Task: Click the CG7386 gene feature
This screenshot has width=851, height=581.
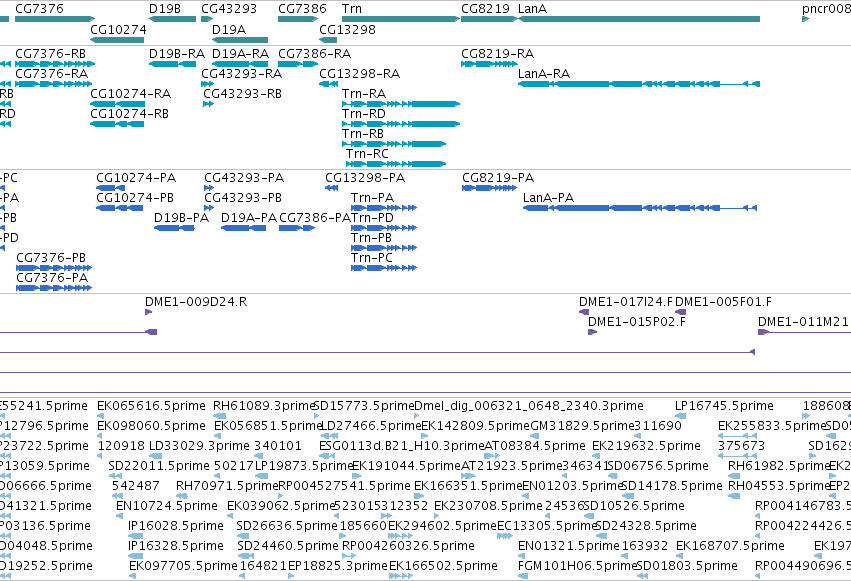Action: pos(298,19)
